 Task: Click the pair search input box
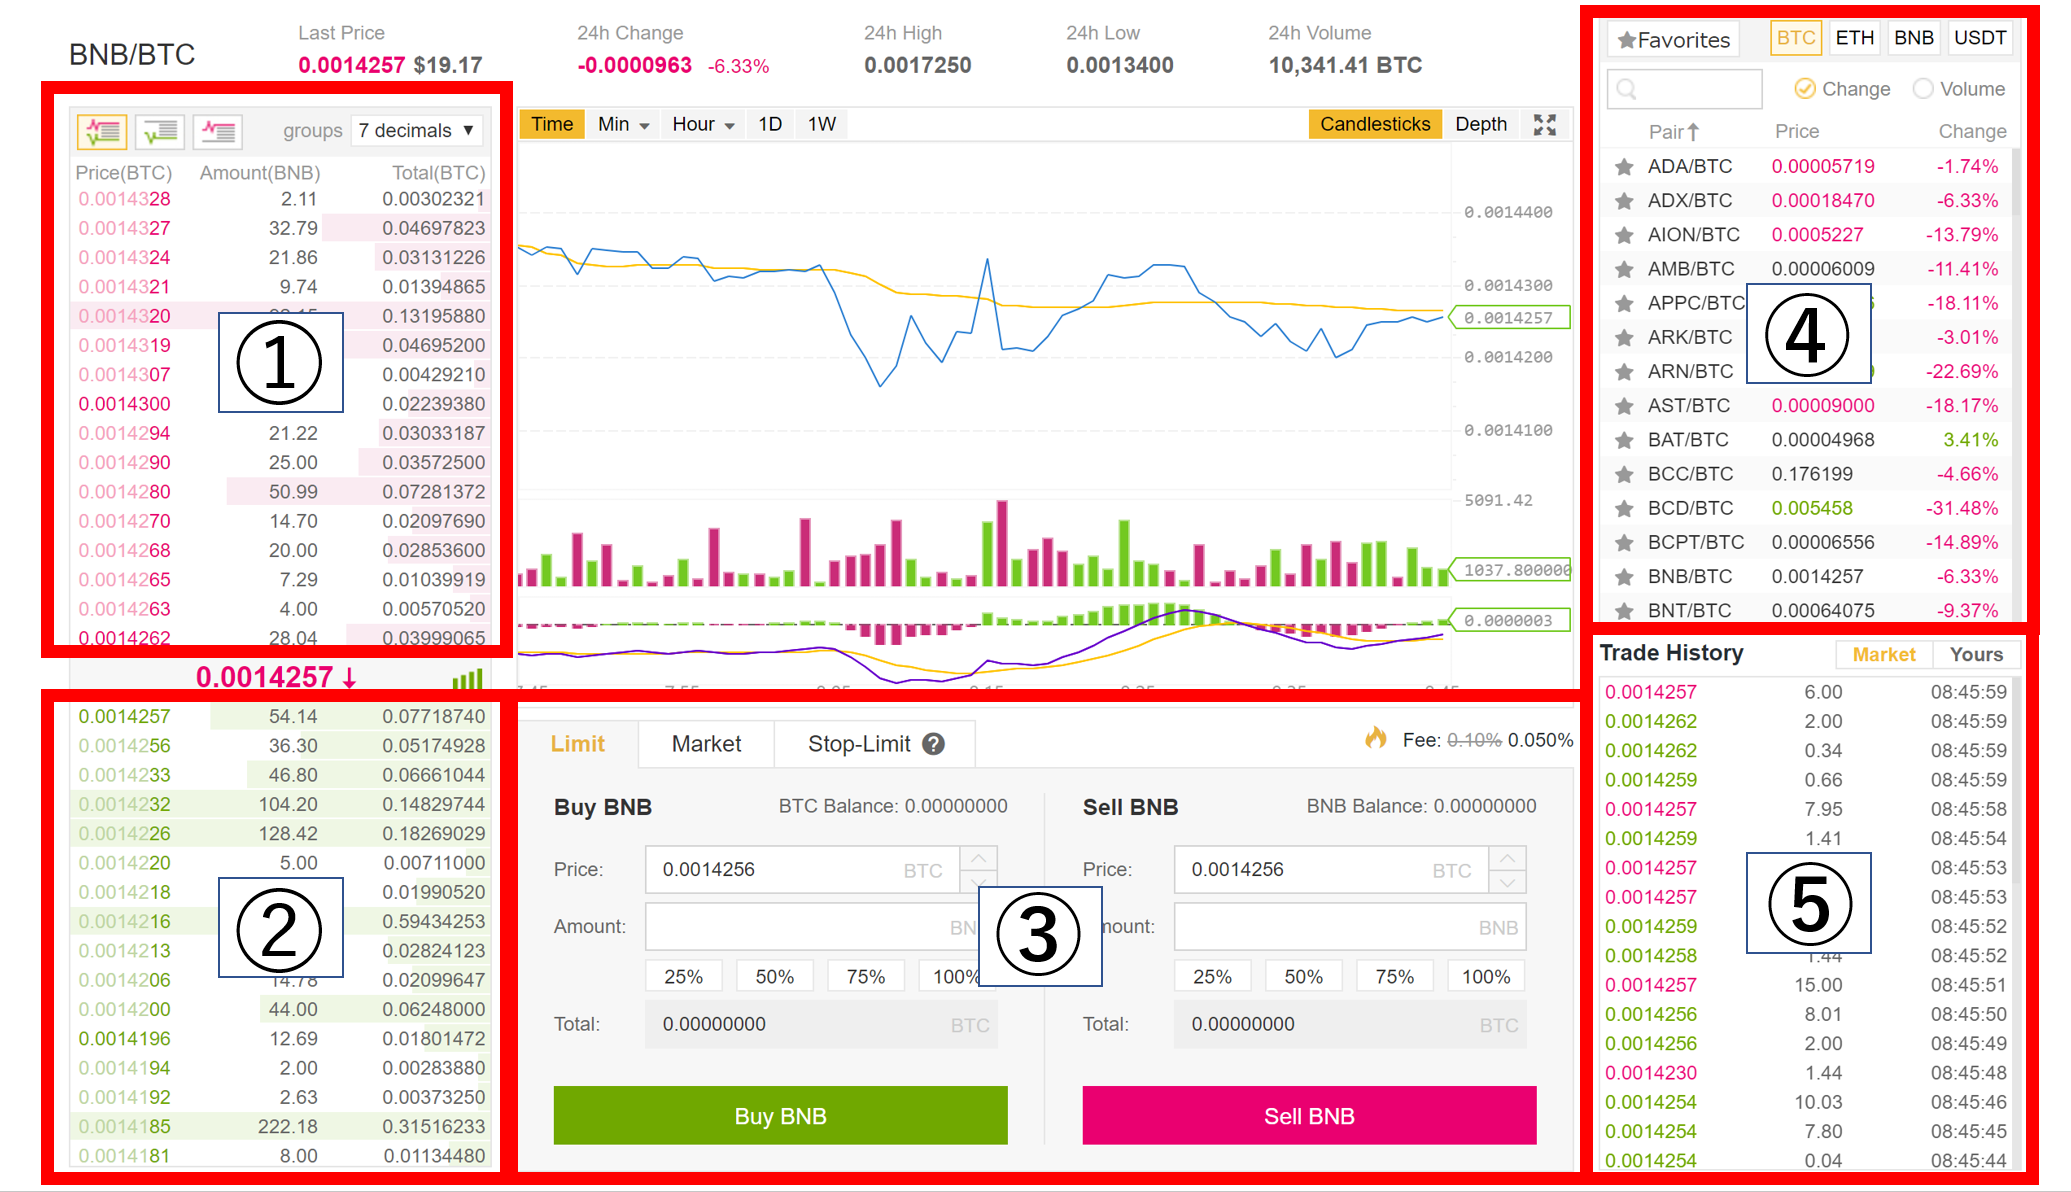tap(1685, 89)
